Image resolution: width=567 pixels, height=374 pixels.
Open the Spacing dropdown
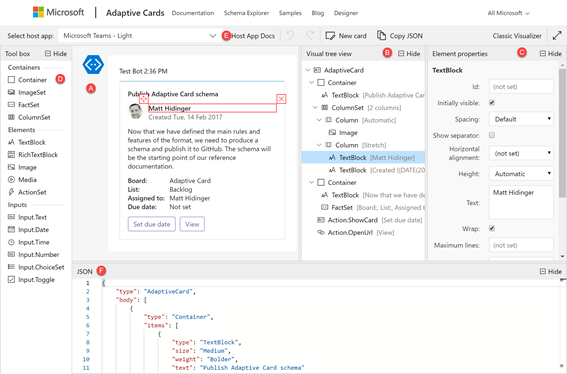(521, 119)
